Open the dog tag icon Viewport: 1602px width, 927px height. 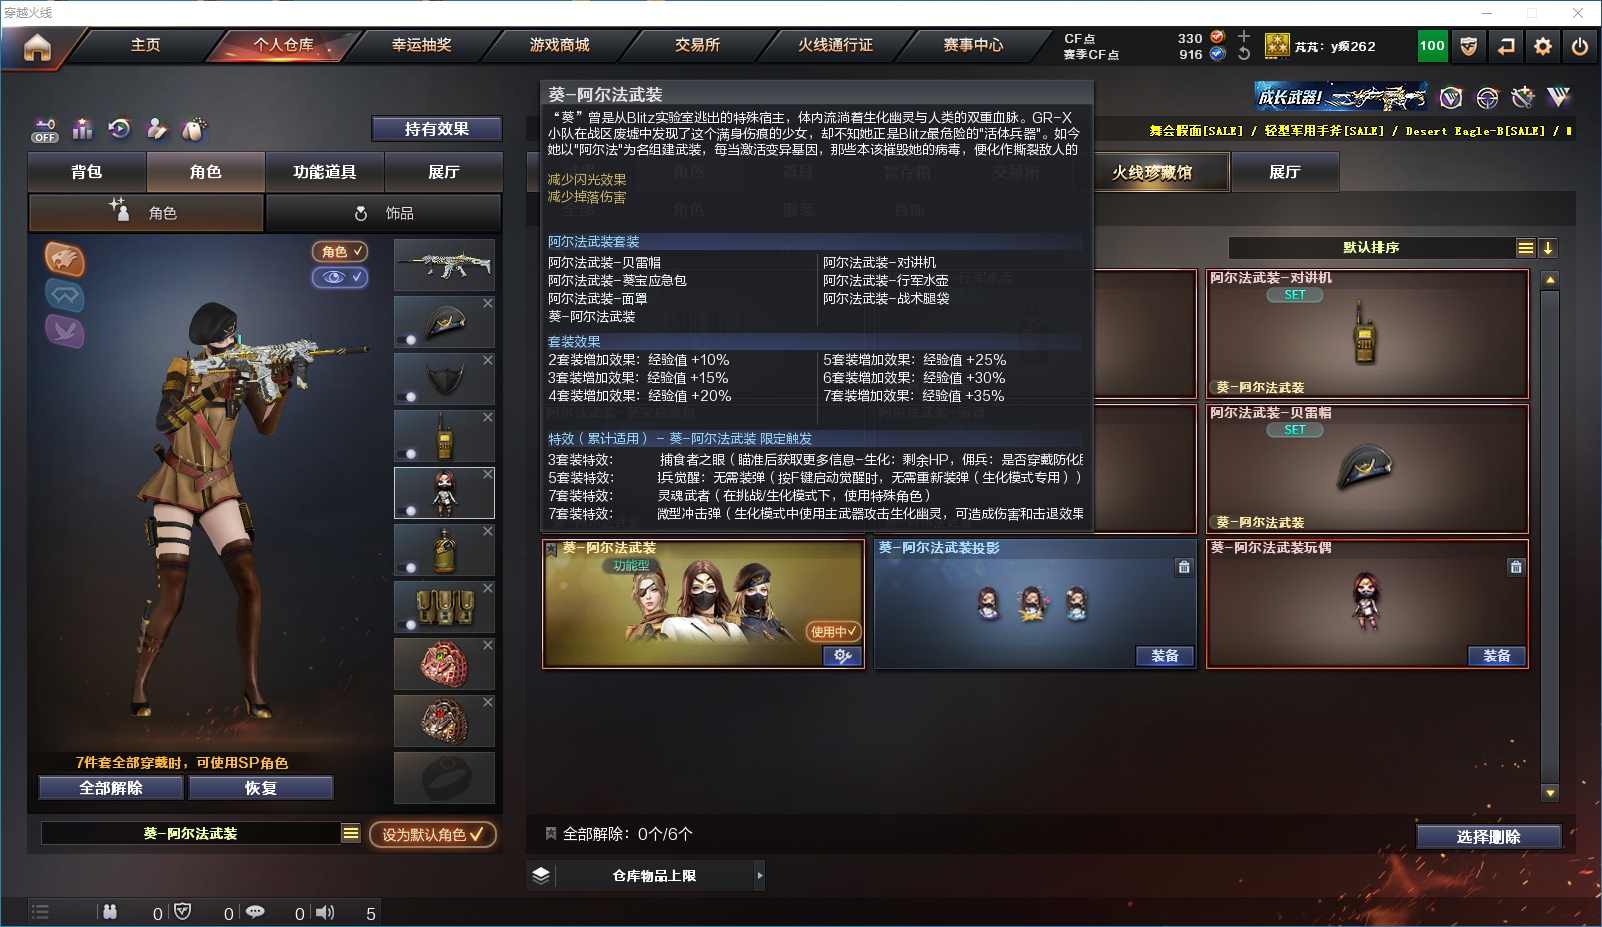[x=194, y=129]
